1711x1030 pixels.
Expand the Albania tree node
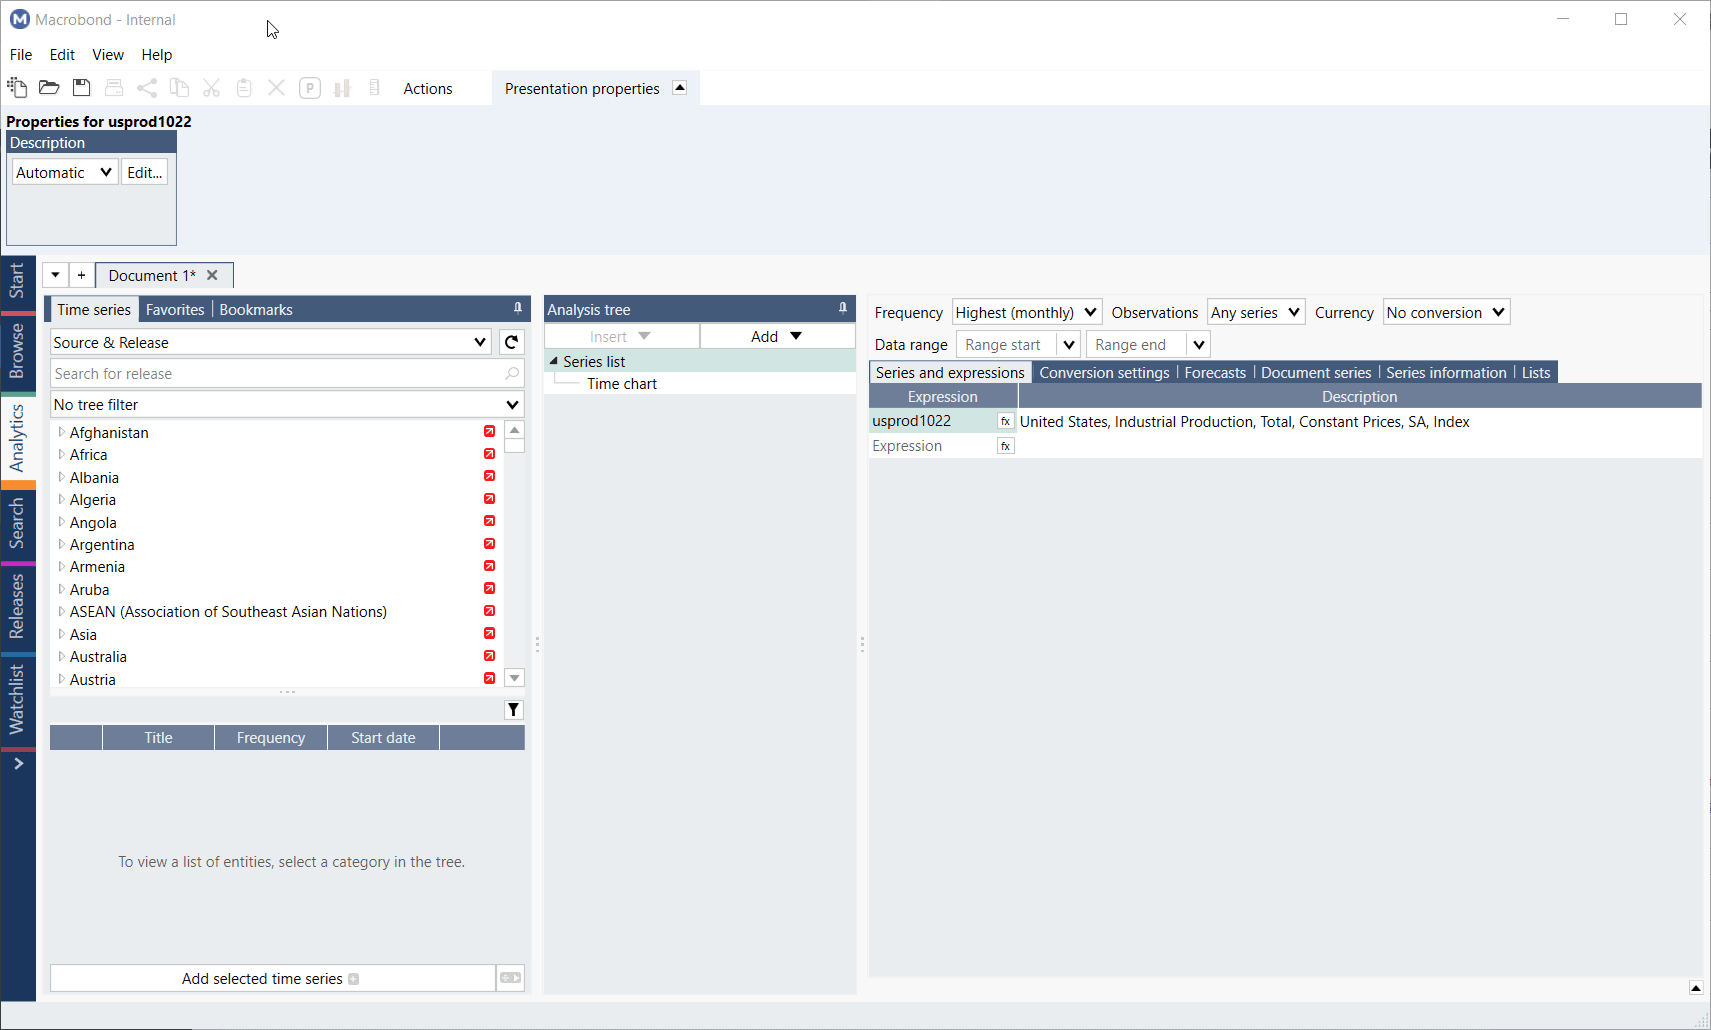tap(61, 477)
